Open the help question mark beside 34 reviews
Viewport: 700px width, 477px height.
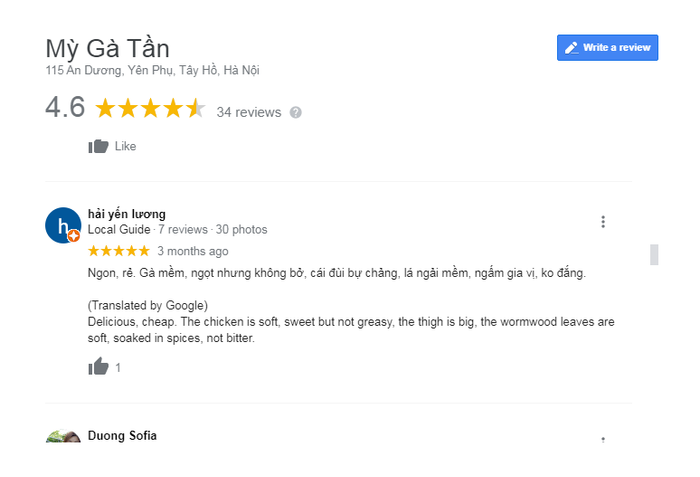pos(296,113)
